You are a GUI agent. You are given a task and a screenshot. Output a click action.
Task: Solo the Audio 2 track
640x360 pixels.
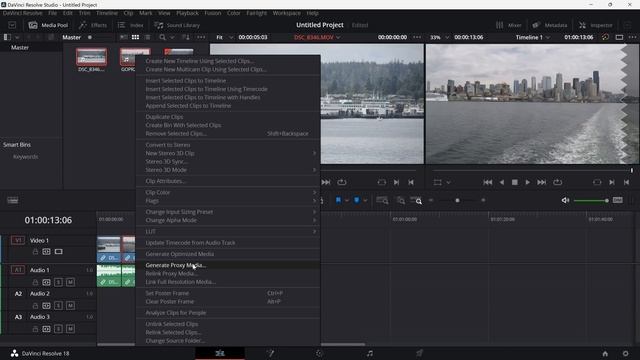coord(58,305)
